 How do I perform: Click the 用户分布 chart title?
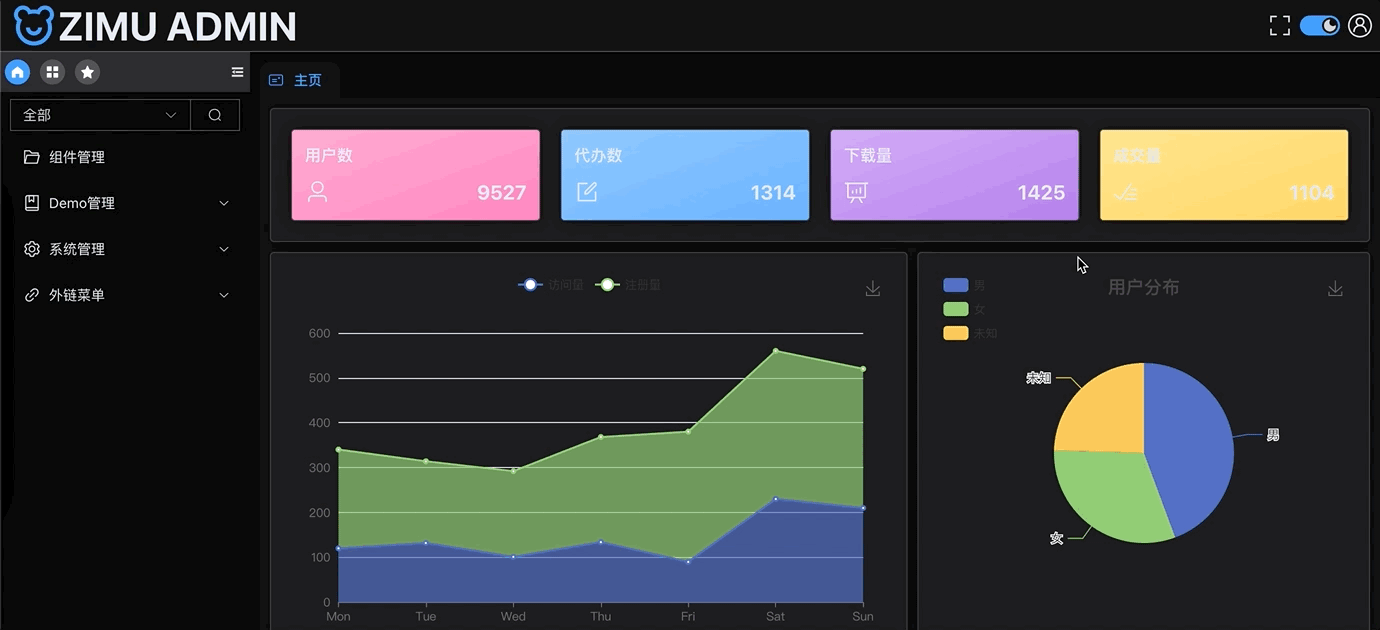tap(1143, 287)
